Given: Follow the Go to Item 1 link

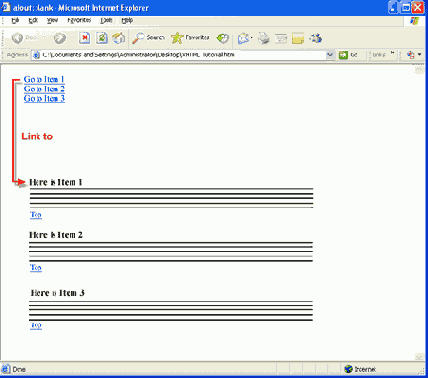Looking at the screenshot, I should point(44,79).
